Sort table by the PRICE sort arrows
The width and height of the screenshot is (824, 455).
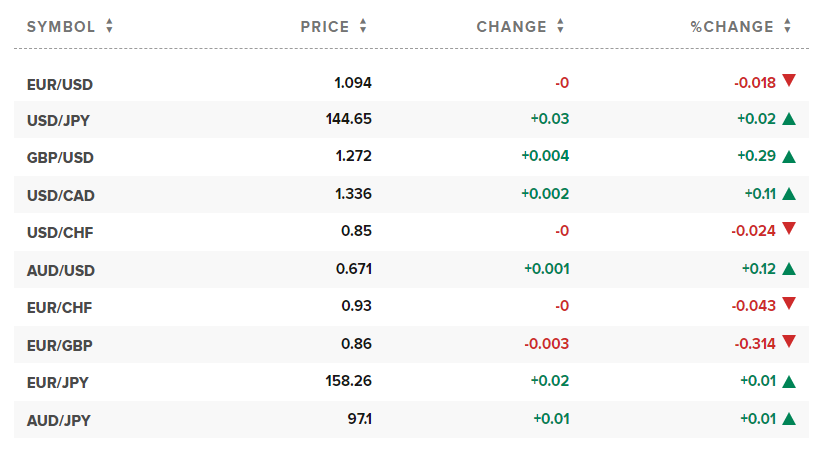[363, 26]
